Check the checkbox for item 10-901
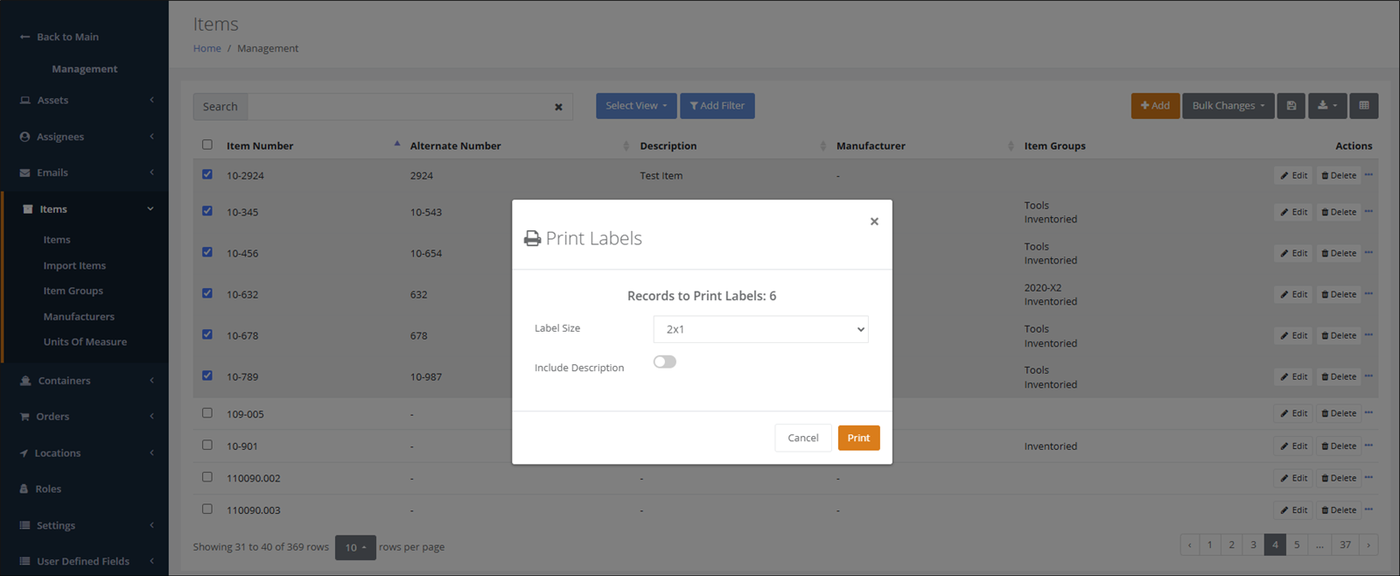 pyautogui.click(x=207, y=445)
